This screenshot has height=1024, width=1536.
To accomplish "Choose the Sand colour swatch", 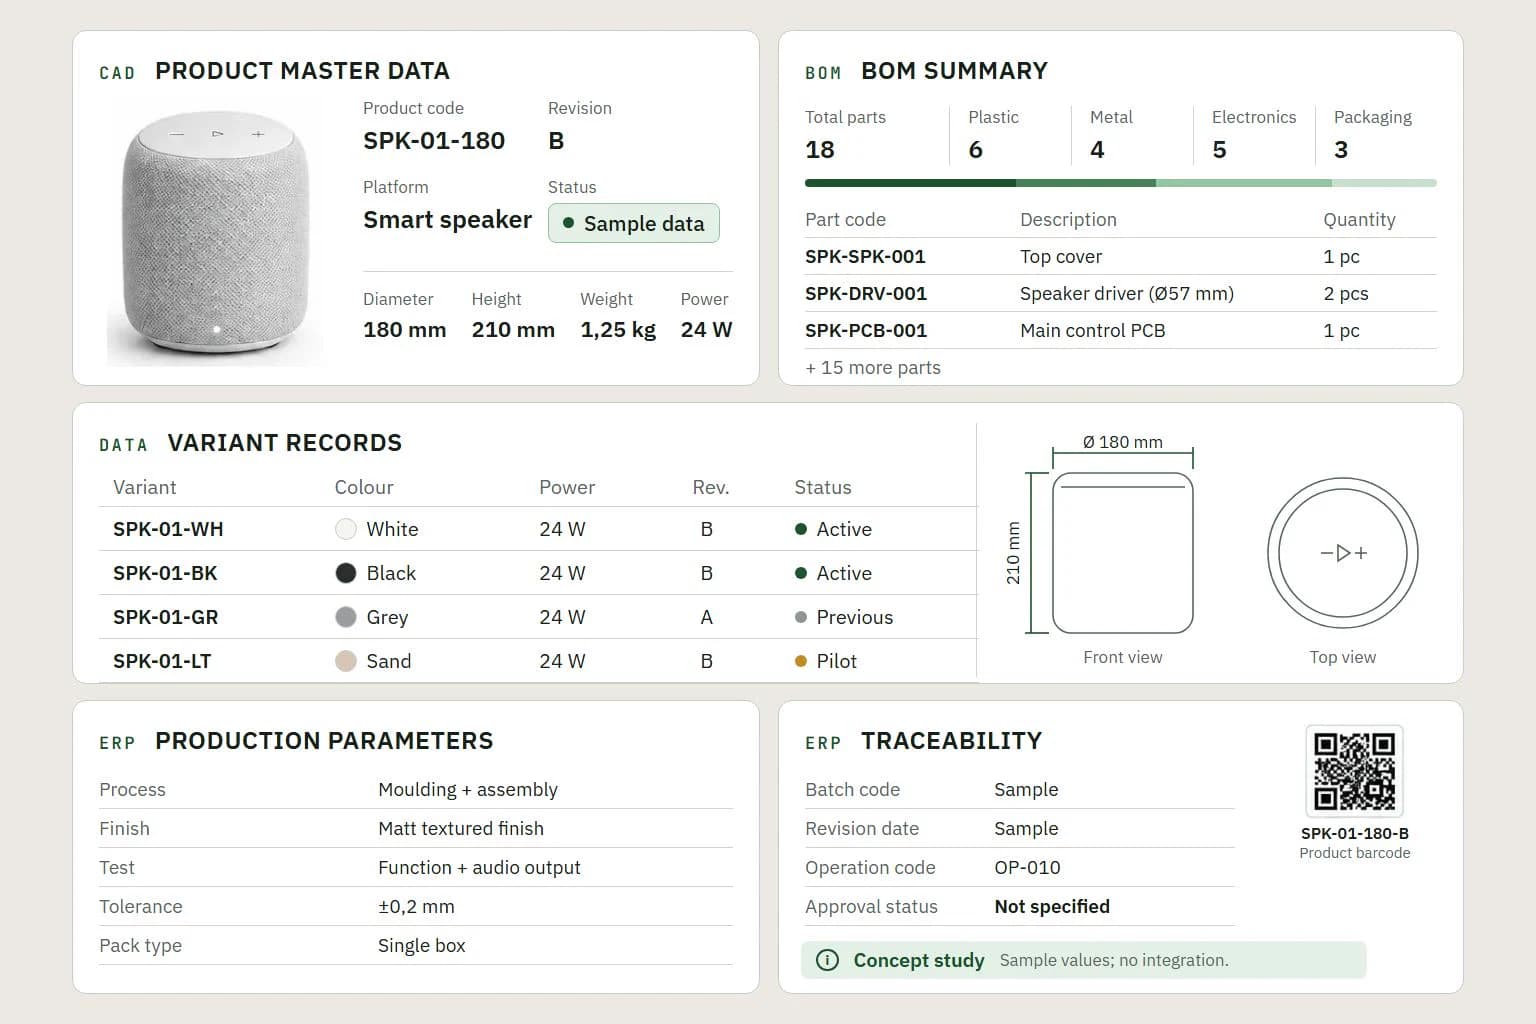I will click(x=345, y=661).
